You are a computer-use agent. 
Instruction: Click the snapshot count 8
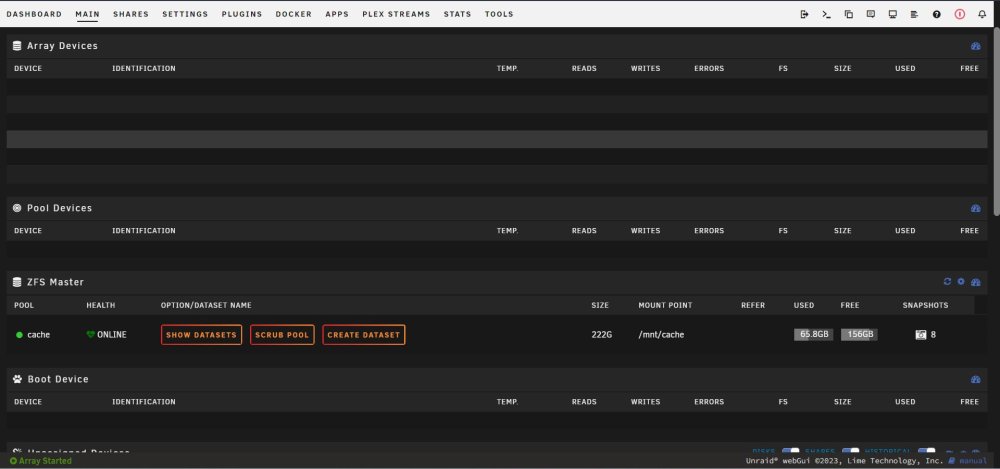coord(933,334)
